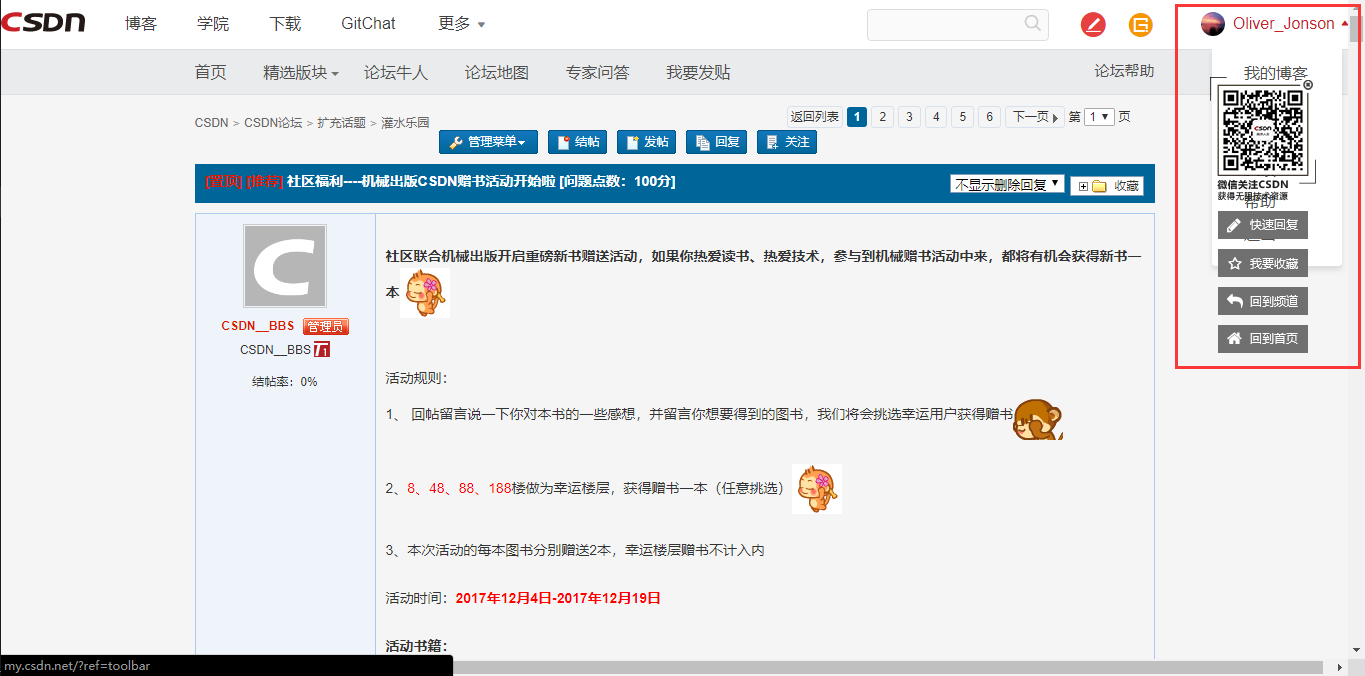Go to page 5 of thread

click(x=962, y=117)
